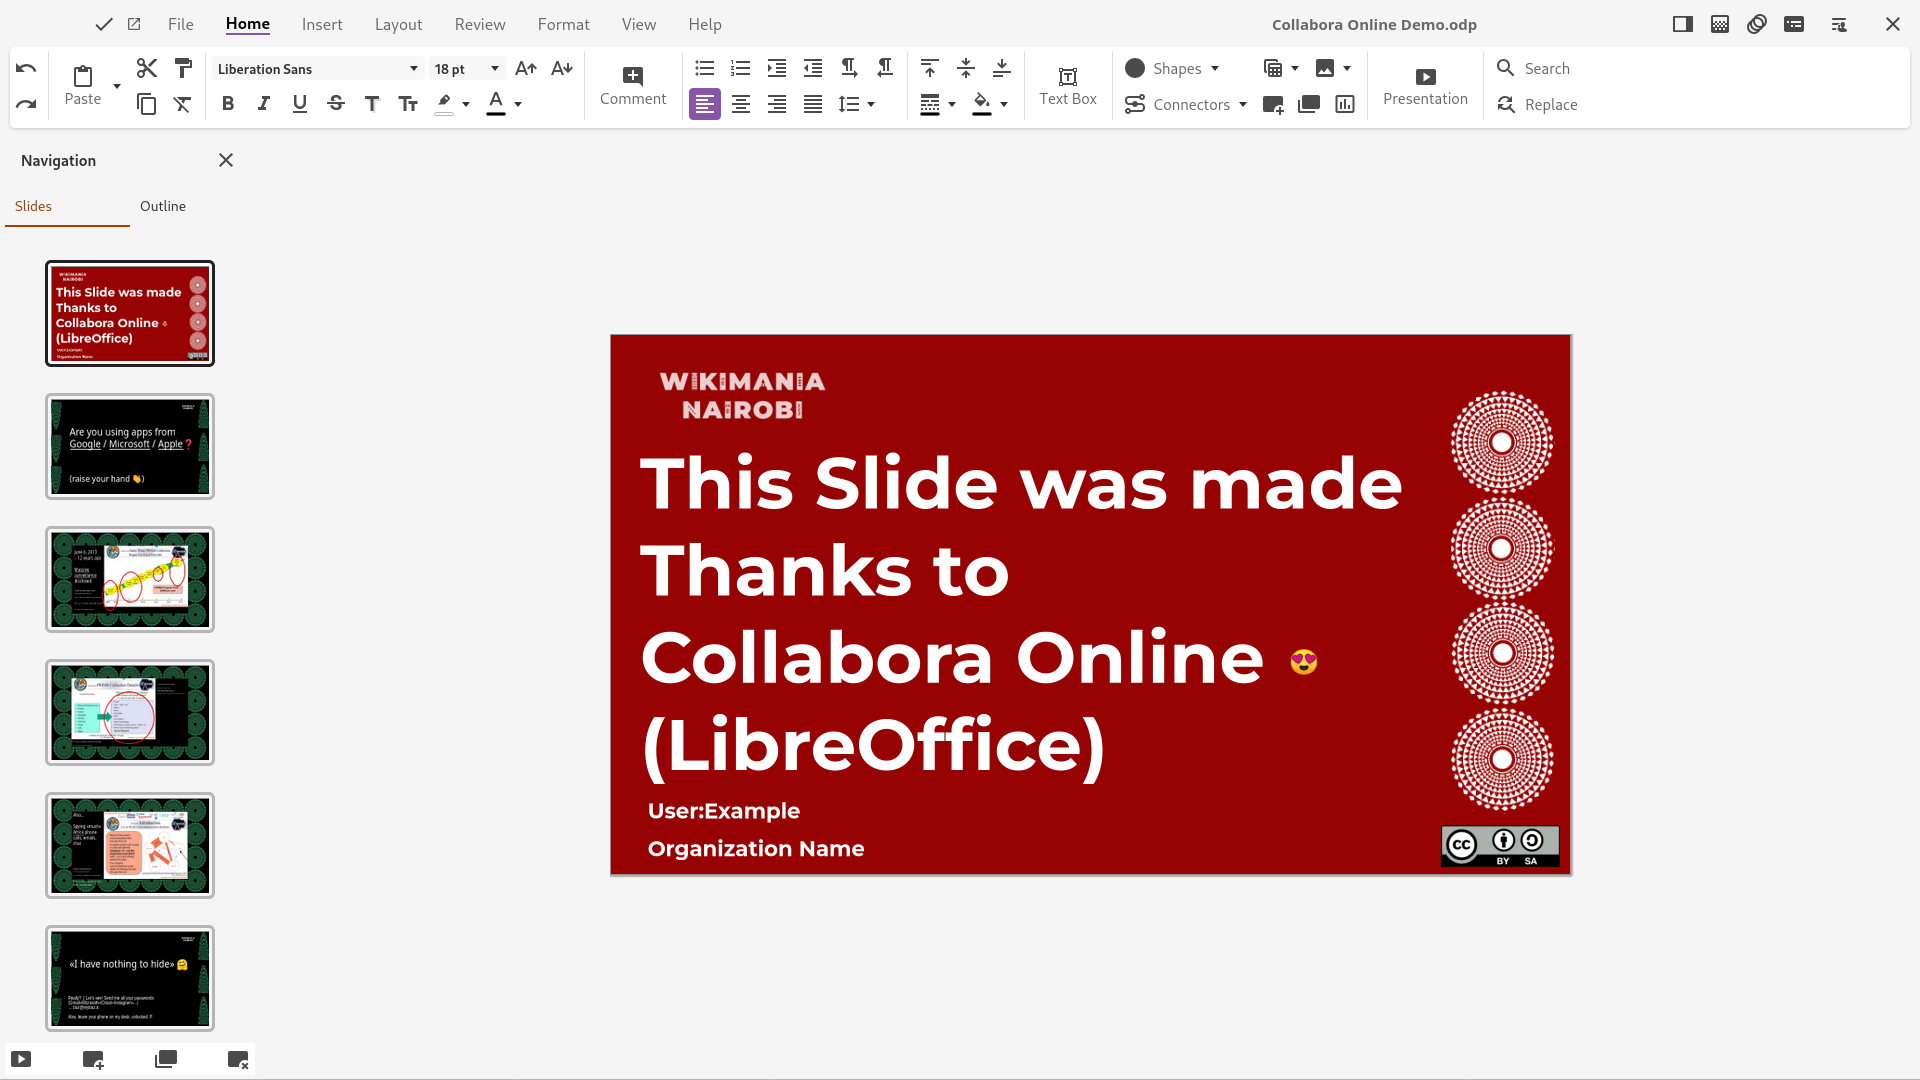Toggle text Shadow formatting
Viewport: 1920px width, 1080px height.
(x=372, y=104)
